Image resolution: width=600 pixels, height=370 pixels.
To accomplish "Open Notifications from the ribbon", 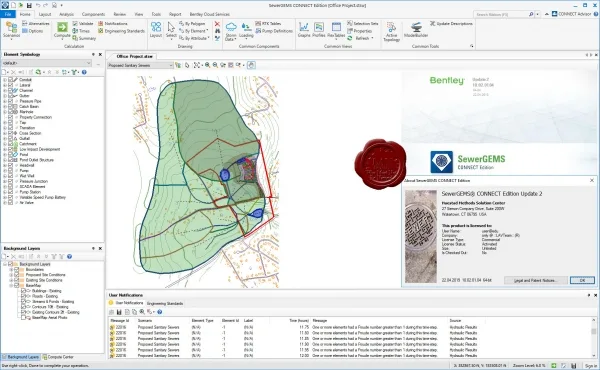I will pos(112,24).
